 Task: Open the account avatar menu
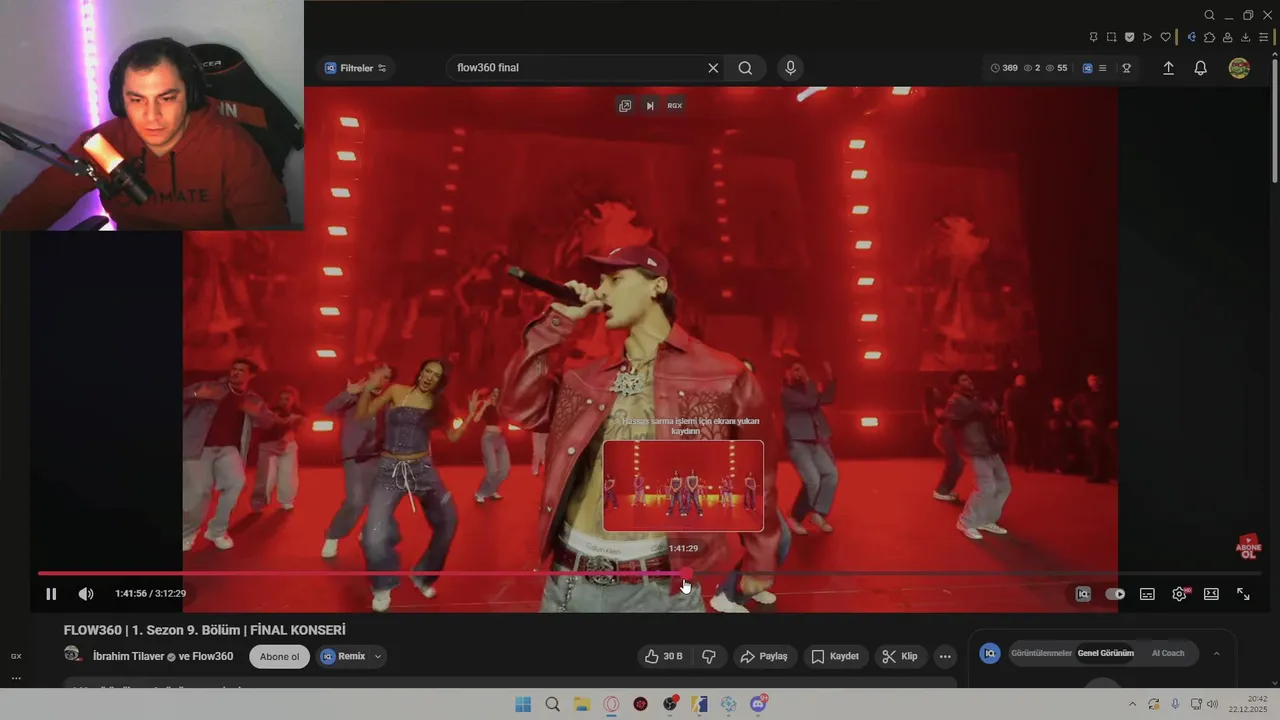pos(1239,68)
